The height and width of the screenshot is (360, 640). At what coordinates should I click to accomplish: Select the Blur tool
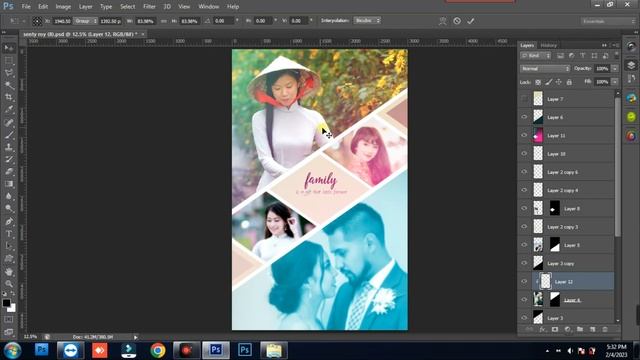coord(9,196)
